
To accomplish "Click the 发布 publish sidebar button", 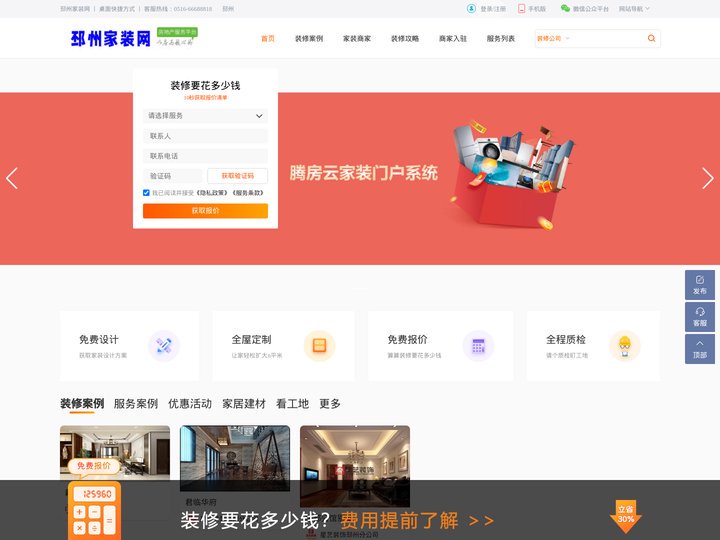I will pyautogui.click(x=700, y=285).
